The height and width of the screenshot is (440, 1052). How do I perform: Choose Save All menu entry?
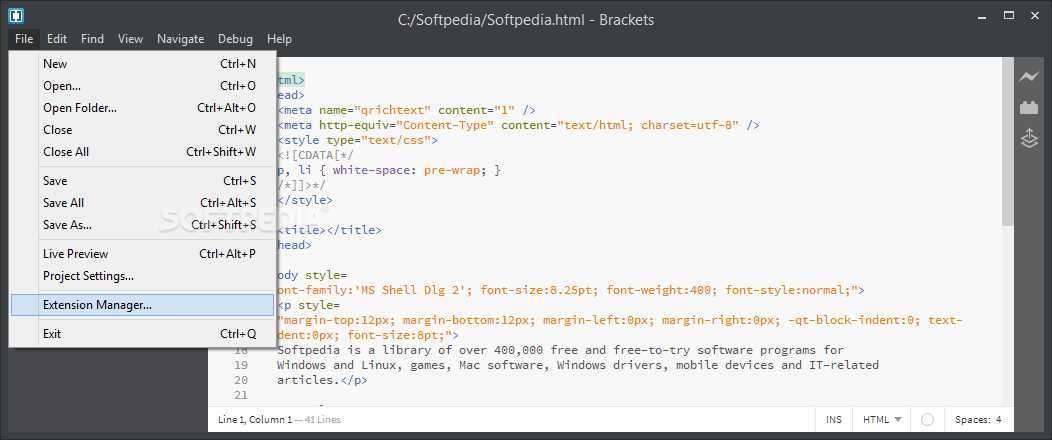pyautogui.click(x=142, y=203)
